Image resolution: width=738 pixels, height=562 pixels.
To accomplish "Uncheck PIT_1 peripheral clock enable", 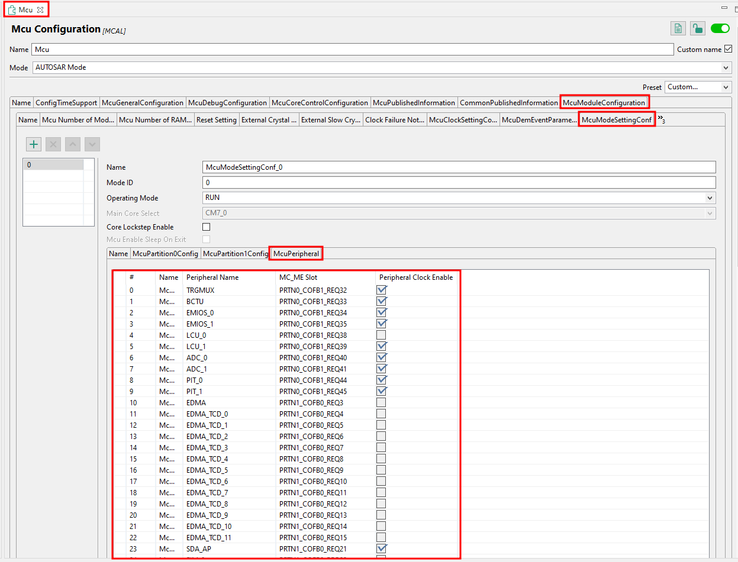I will coord(381,391).
